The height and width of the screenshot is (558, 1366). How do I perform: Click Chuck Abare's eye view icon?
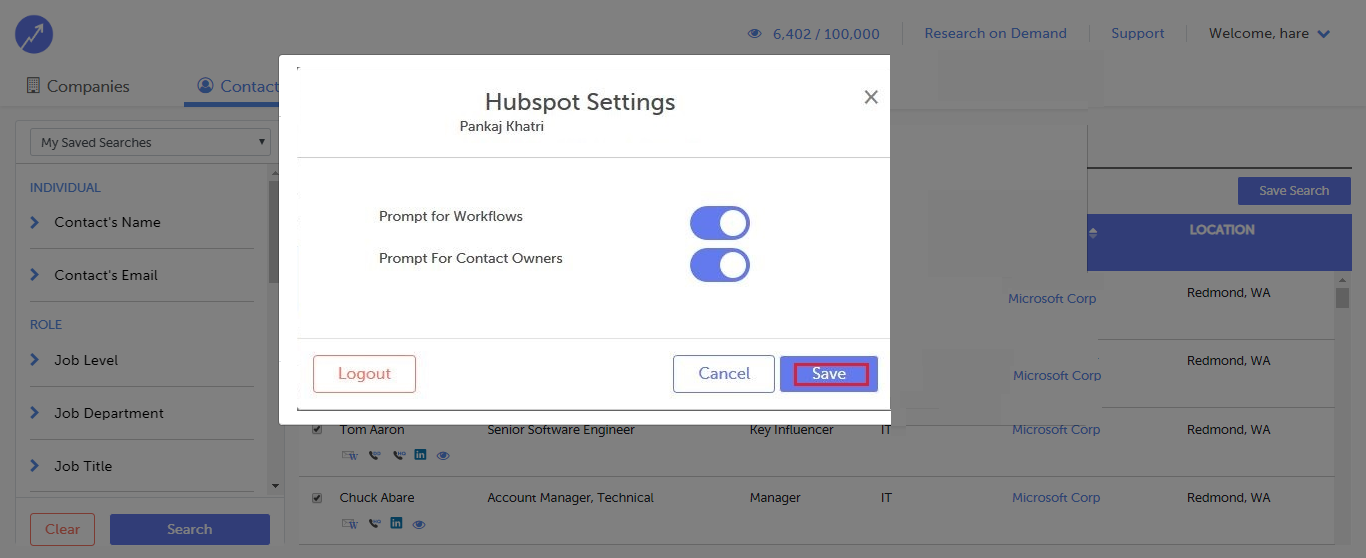(x=419, y=524)
